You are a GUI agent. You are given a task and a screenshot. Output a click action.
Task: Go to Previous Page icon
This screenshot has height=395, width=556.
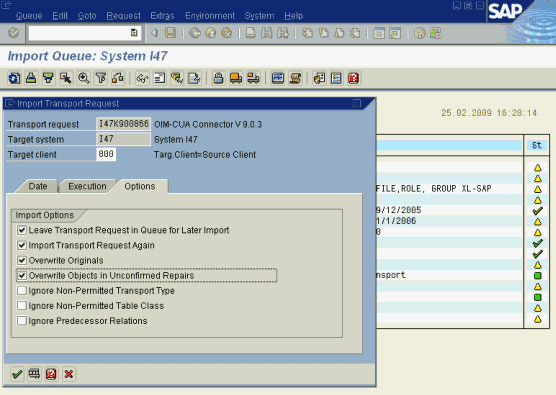click(x=323, y=33)
